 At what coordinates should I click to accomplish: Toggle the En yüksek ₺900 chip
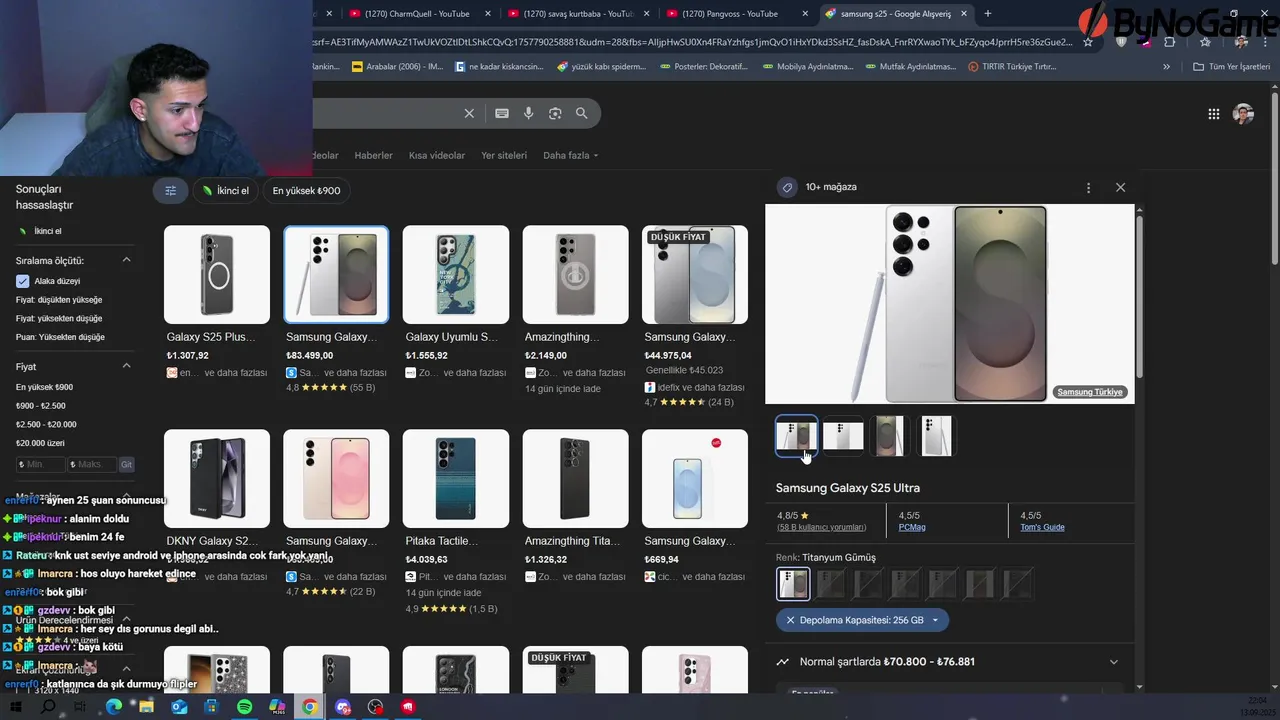click(306, 191)
